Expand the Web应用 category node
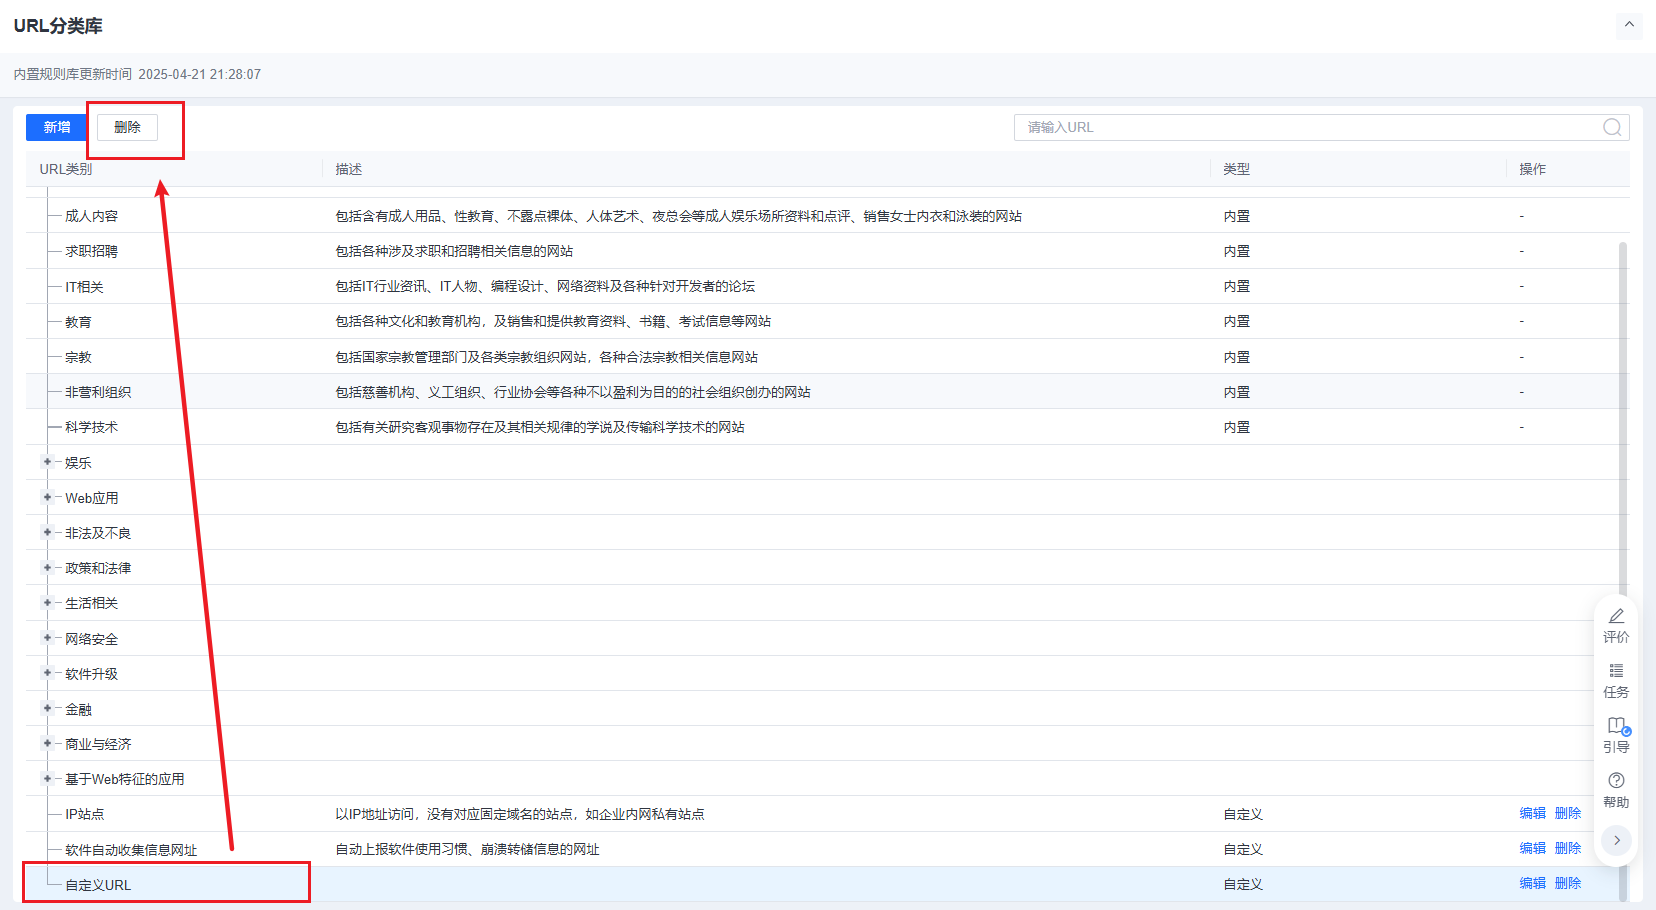Image resolution: width=1656 pixels, height=910 pixels. pyautogui.click(x=47, y=497)
